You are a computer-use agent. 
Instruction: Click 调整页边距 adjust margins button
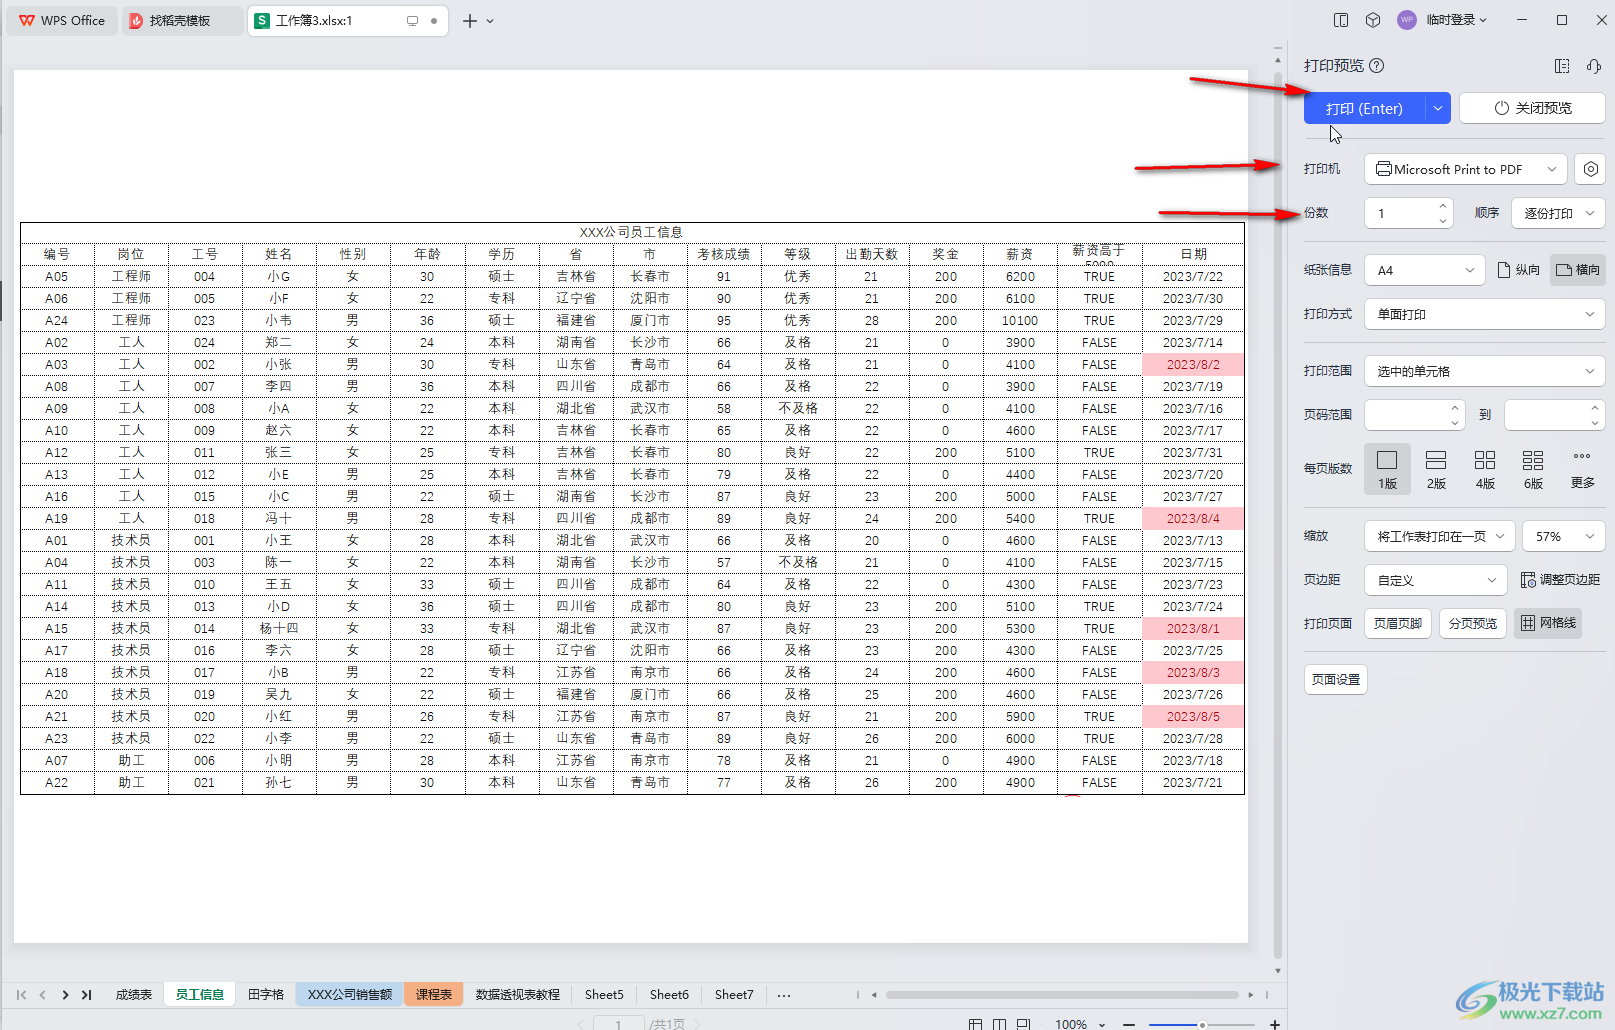(1560, 580)
